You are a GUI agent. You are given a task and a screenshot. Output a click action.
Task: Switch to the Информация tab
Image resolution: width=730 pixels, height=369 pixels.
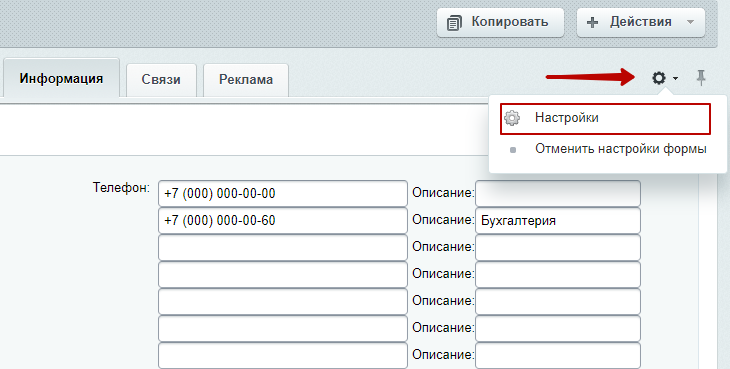[61, 78]
